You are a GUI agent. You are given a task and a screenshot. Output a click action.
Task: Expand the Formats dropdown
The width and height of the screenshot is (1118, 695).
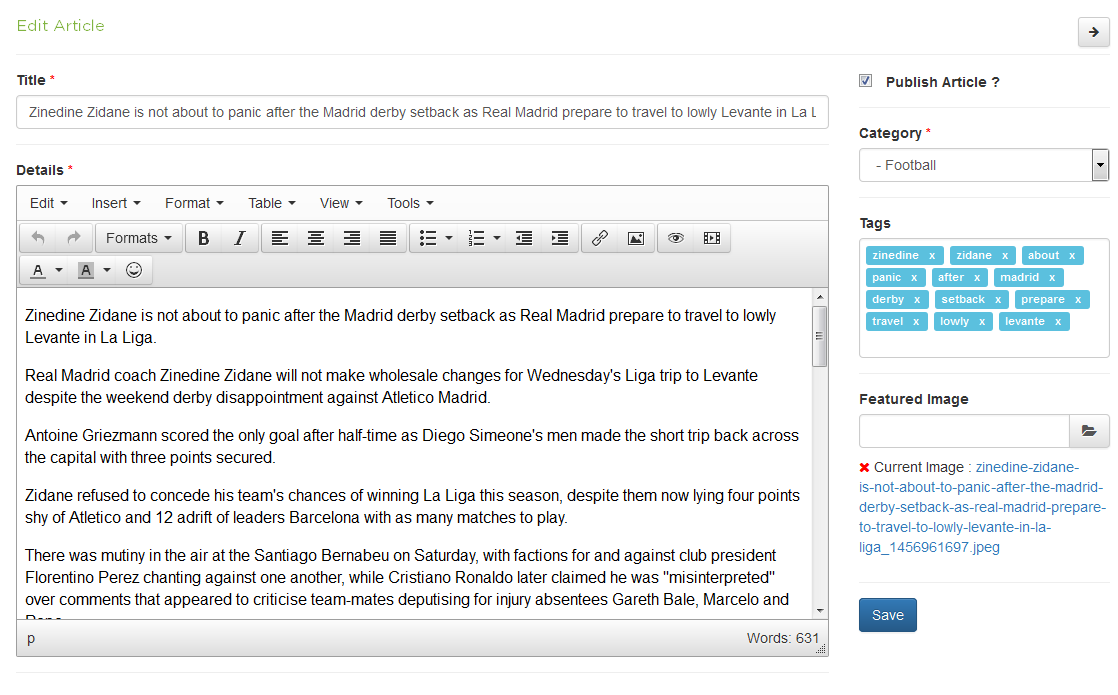pyautogui.click(x=139, y=238)
